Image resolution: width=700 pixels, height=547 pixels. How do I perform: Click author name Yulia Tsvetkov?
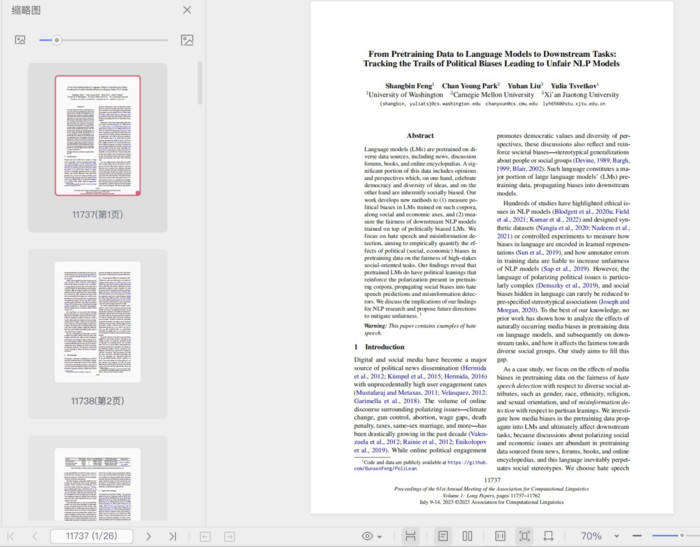(574, 86)
